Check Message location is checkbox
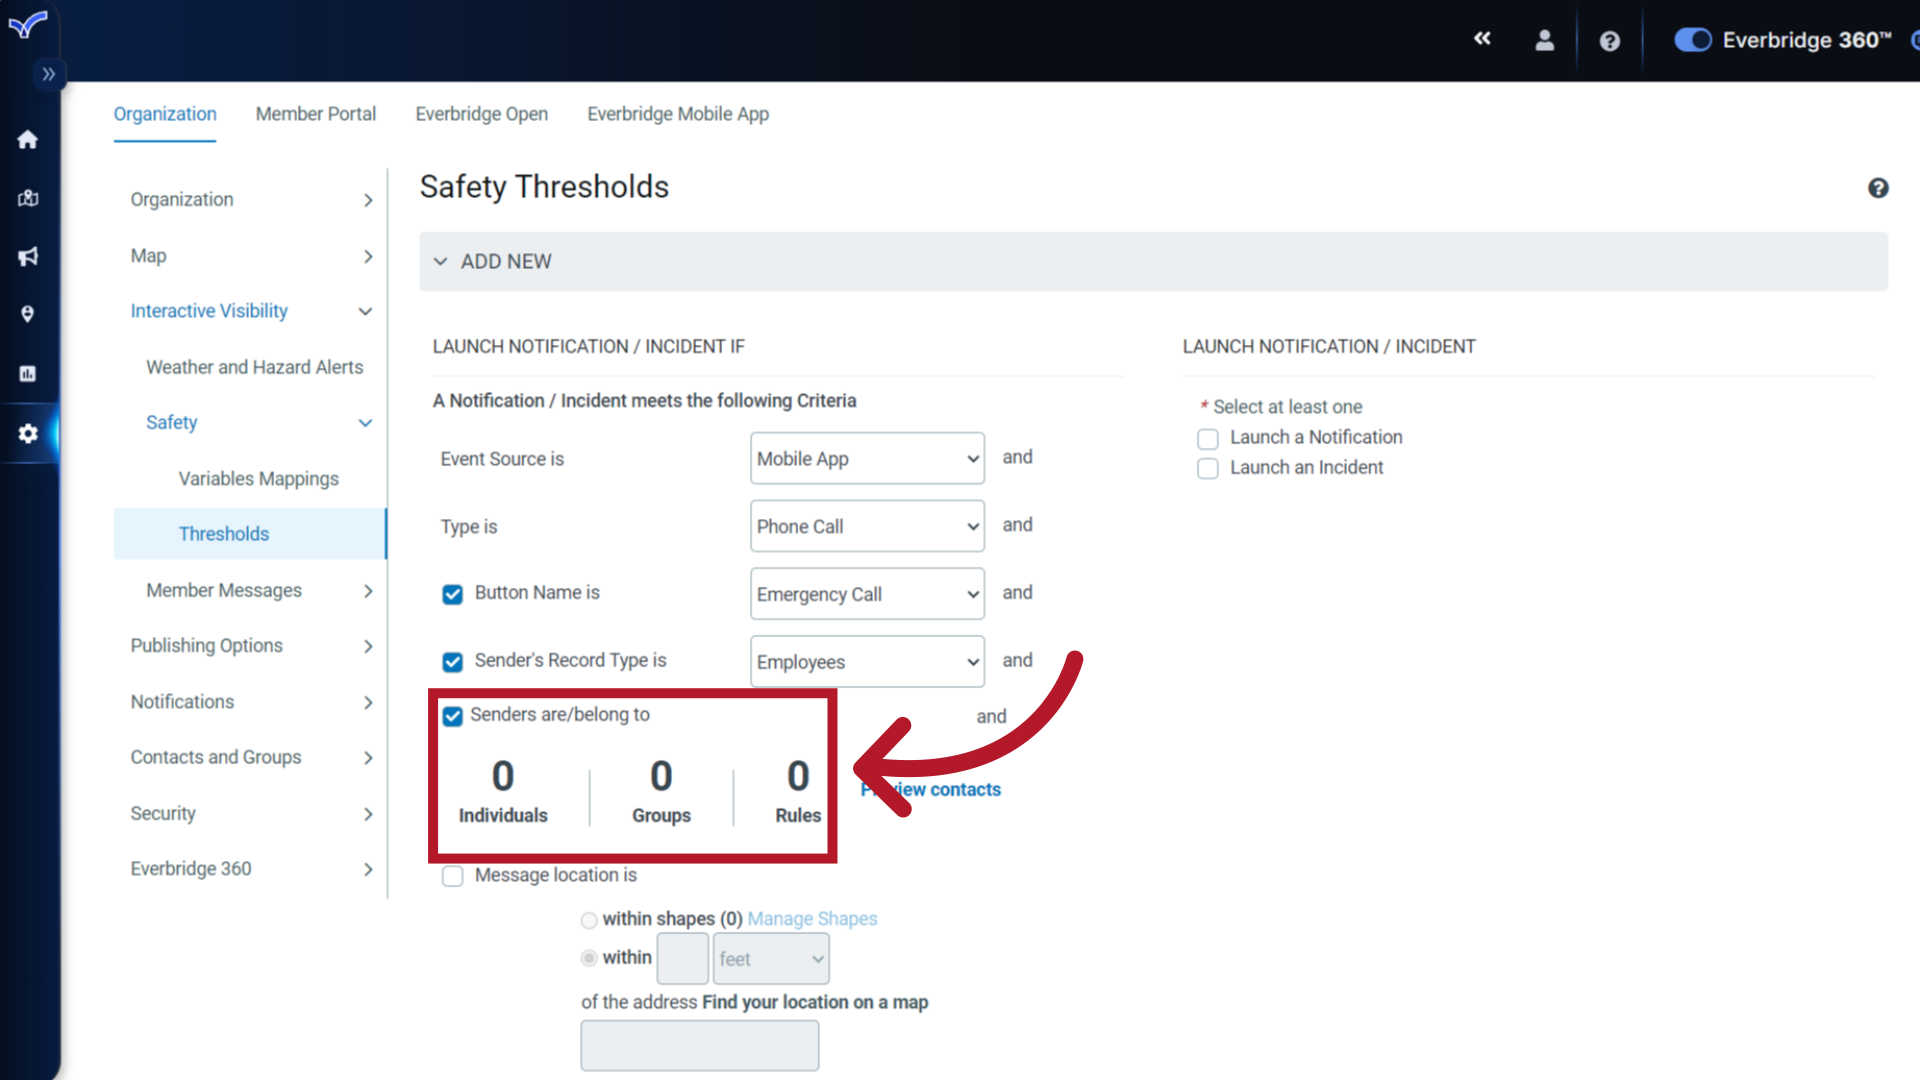1920x1080 pixels. pyautogui.click(x=453, y=876)
